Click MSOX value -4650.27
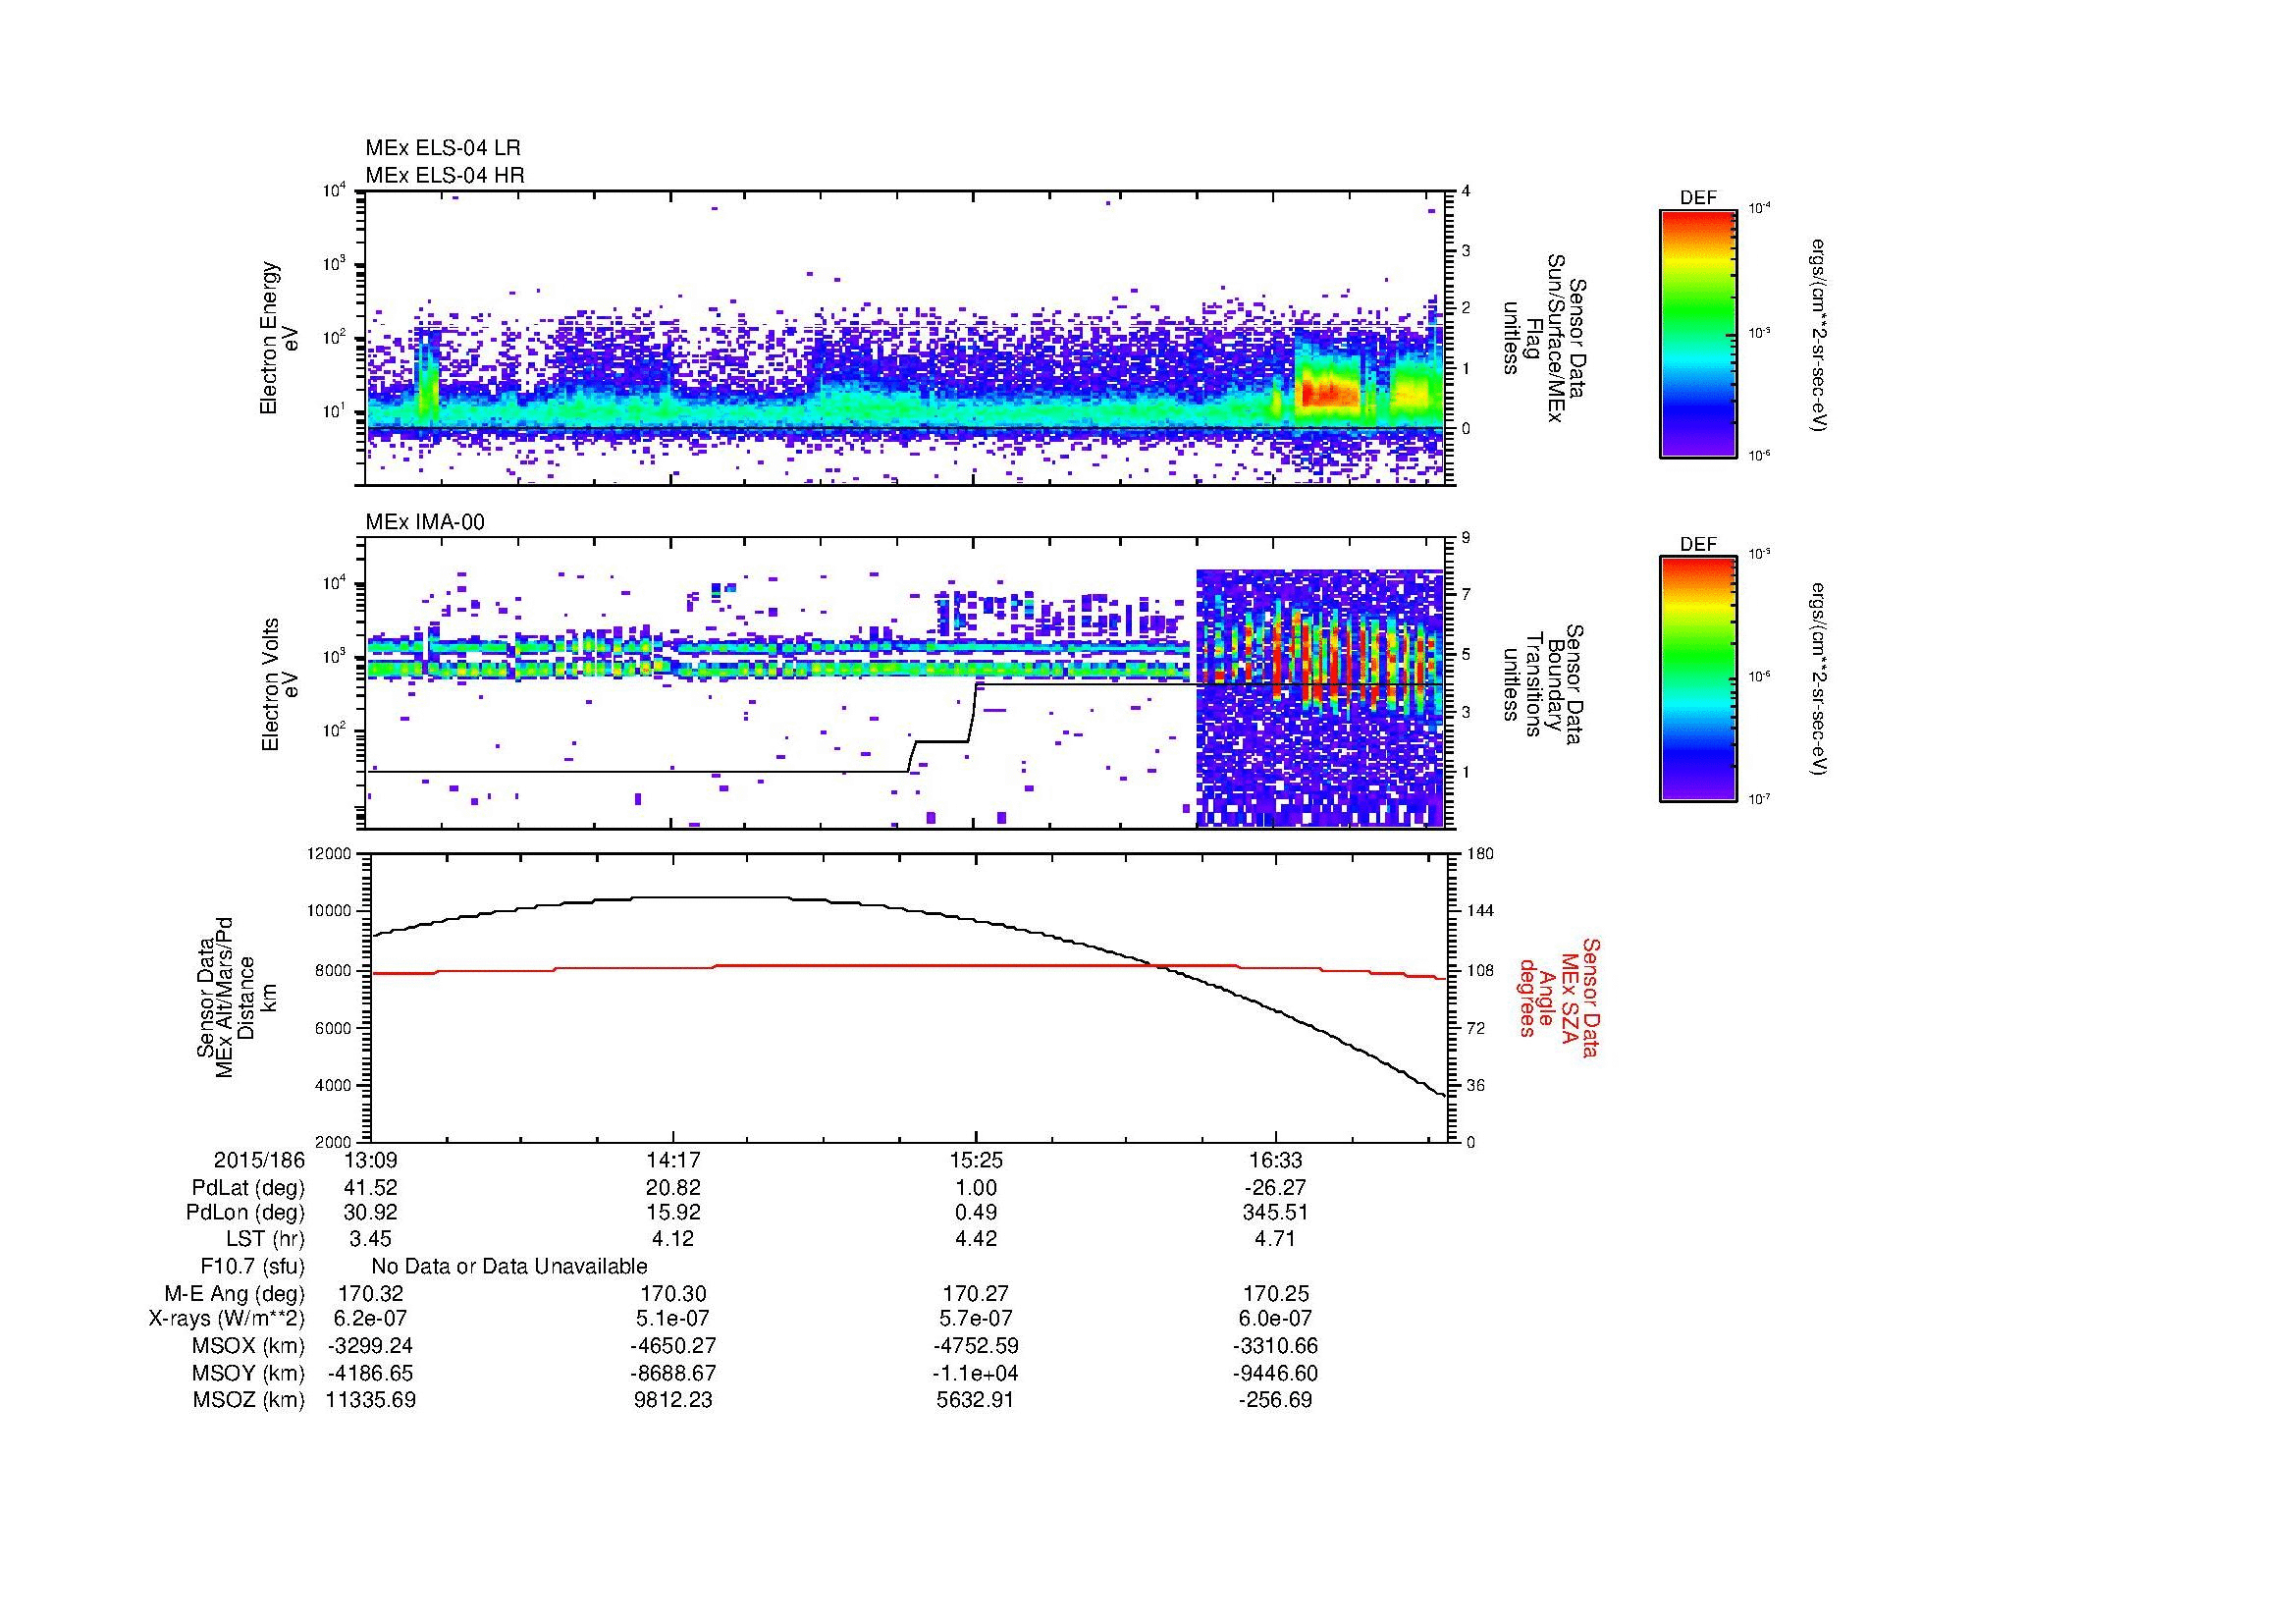2296x1623 pixels. point(673,1347)
